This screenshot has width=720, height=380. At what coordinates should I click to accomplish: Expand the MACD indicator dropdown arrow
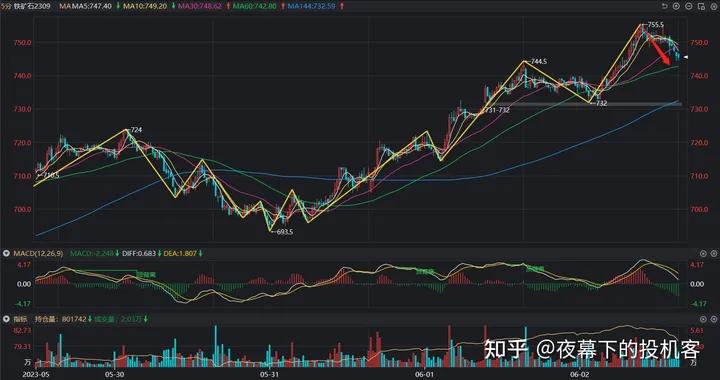click(6, 253)
